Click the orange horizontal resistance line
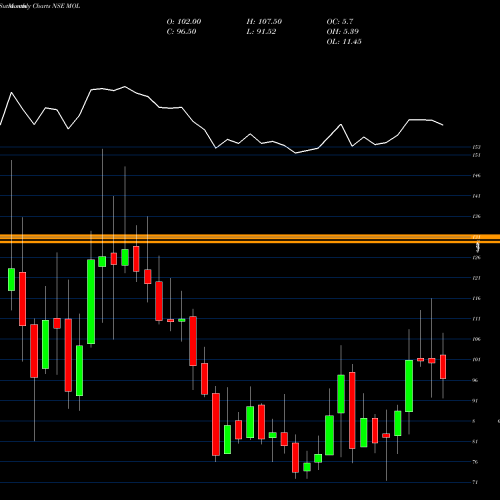This screenshot has height=500, width=500. tap(250, 239)
